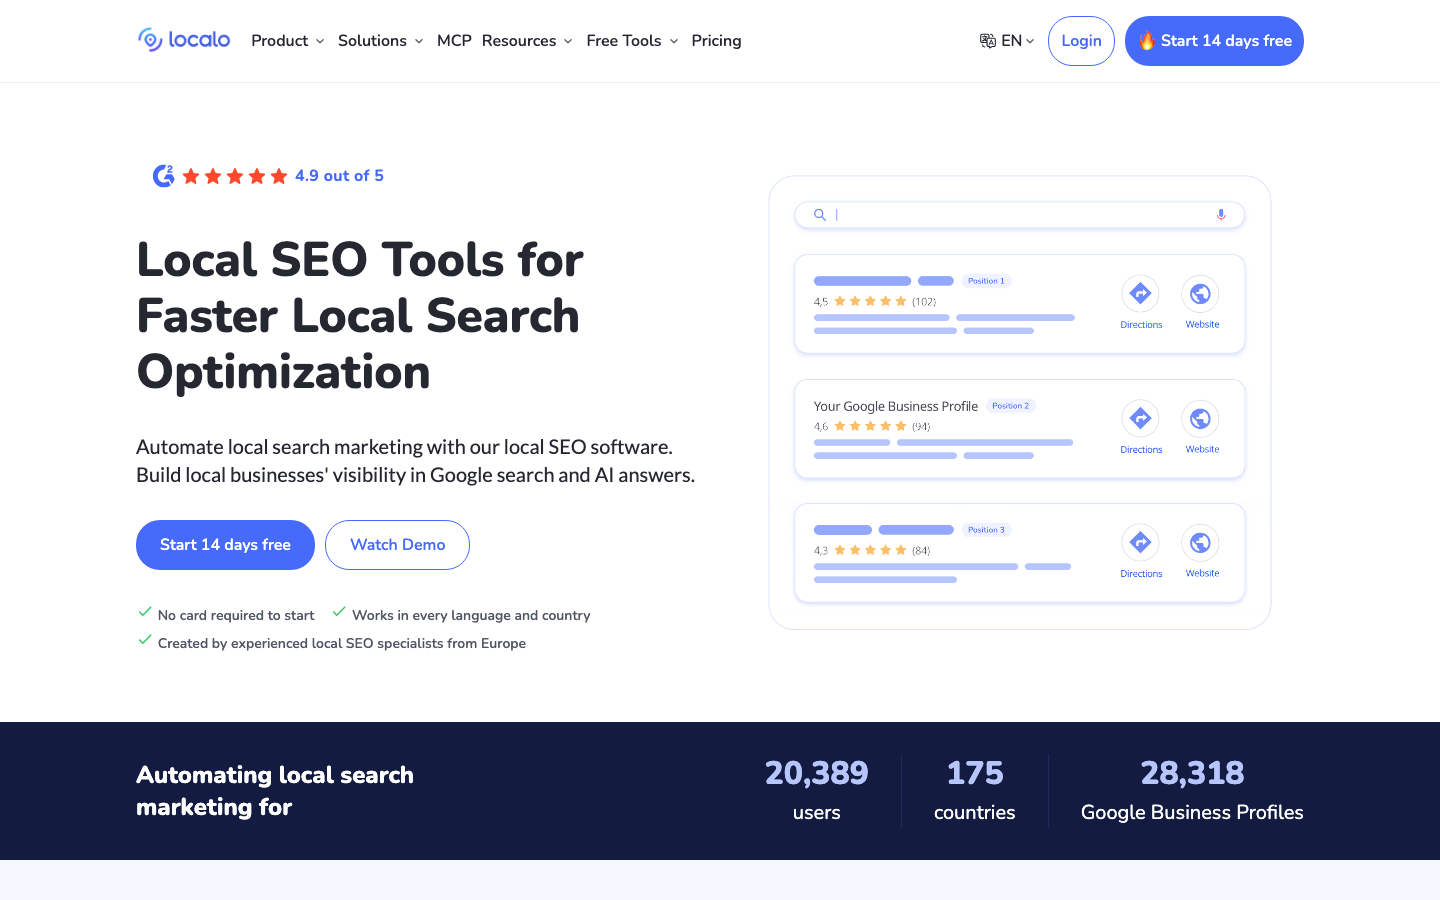Click the (102) review count
Viewport: 1440px width, 900px height.
click(924, 301)
